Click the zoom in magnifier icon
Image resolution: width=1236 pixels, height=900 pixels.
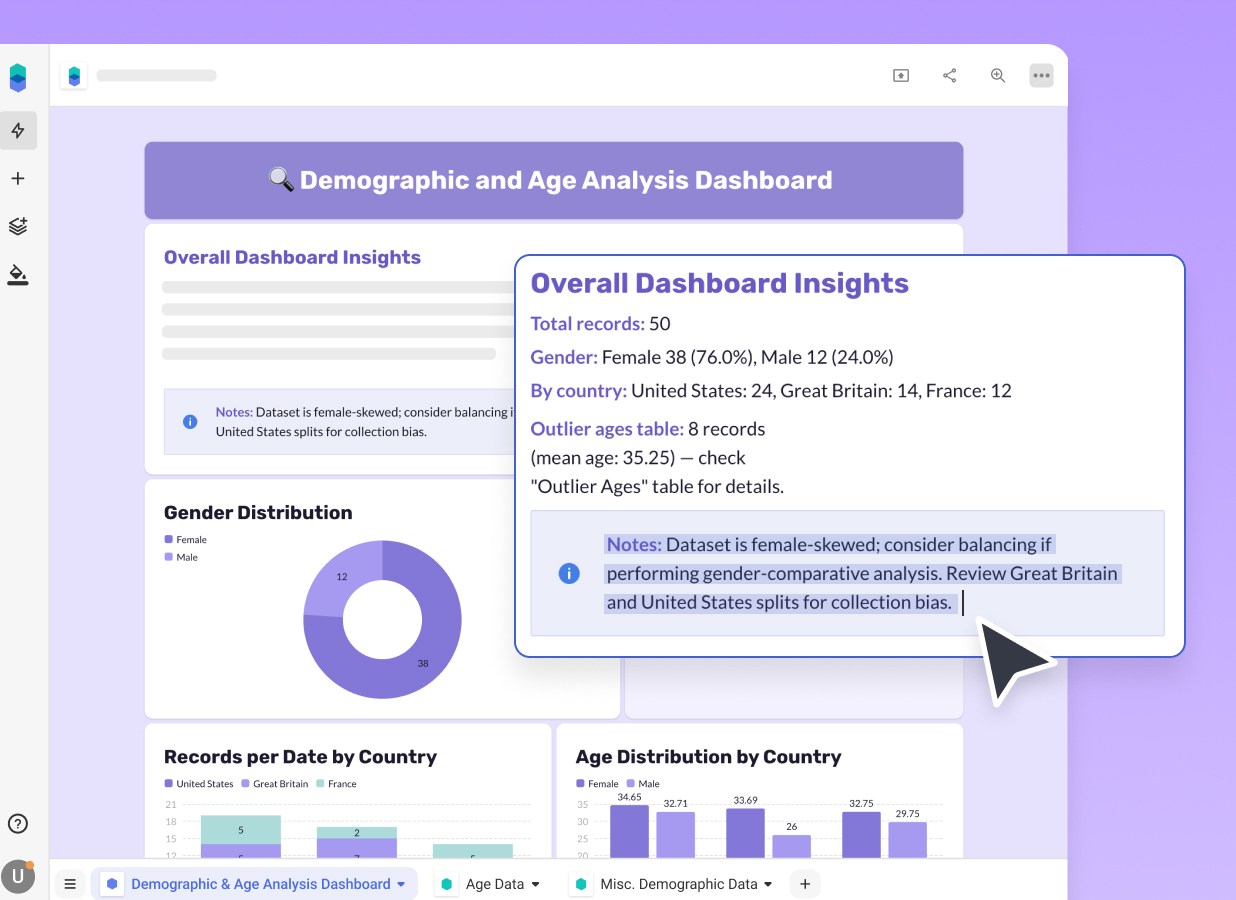click(997, 76)
